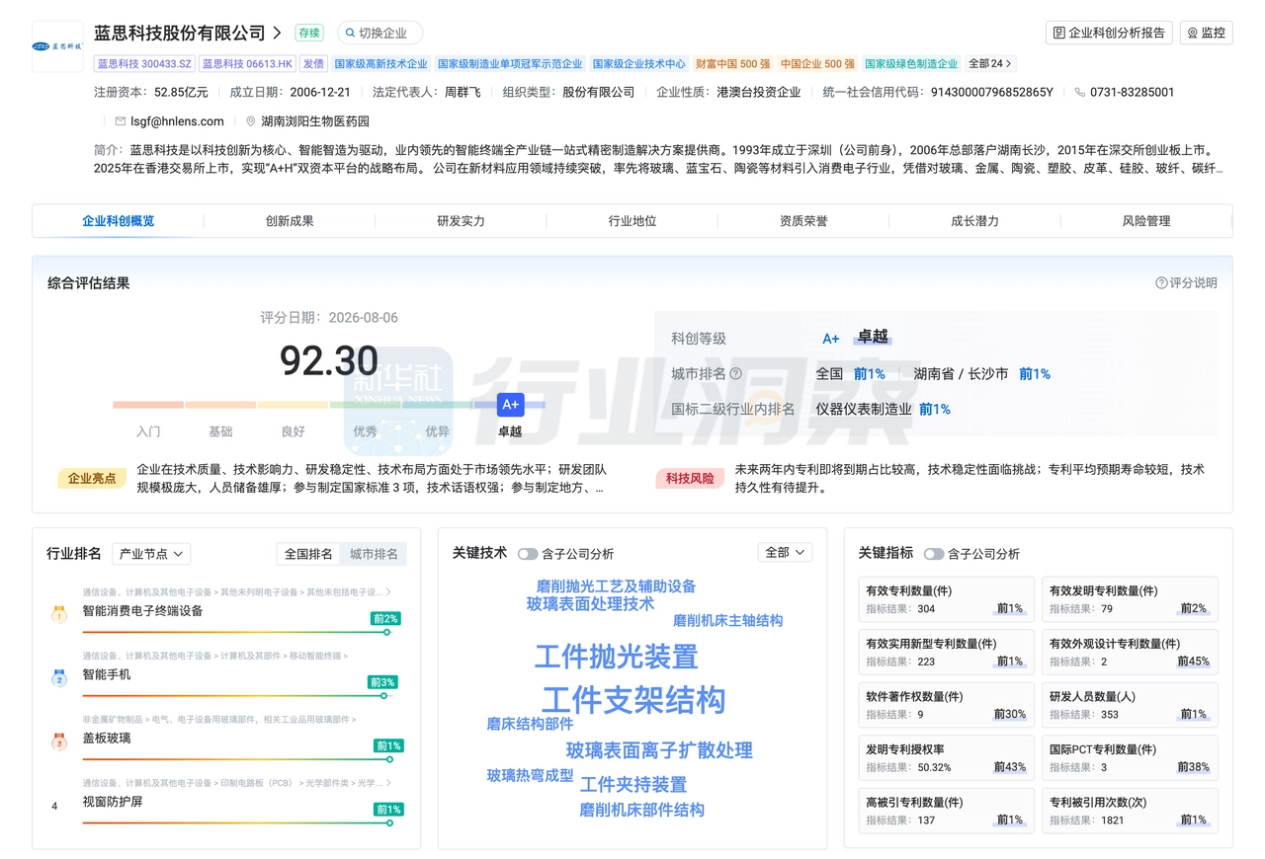Click the phone icon next to 0731-83285001
The image size is (1265, 859).
pos(1080,92)
